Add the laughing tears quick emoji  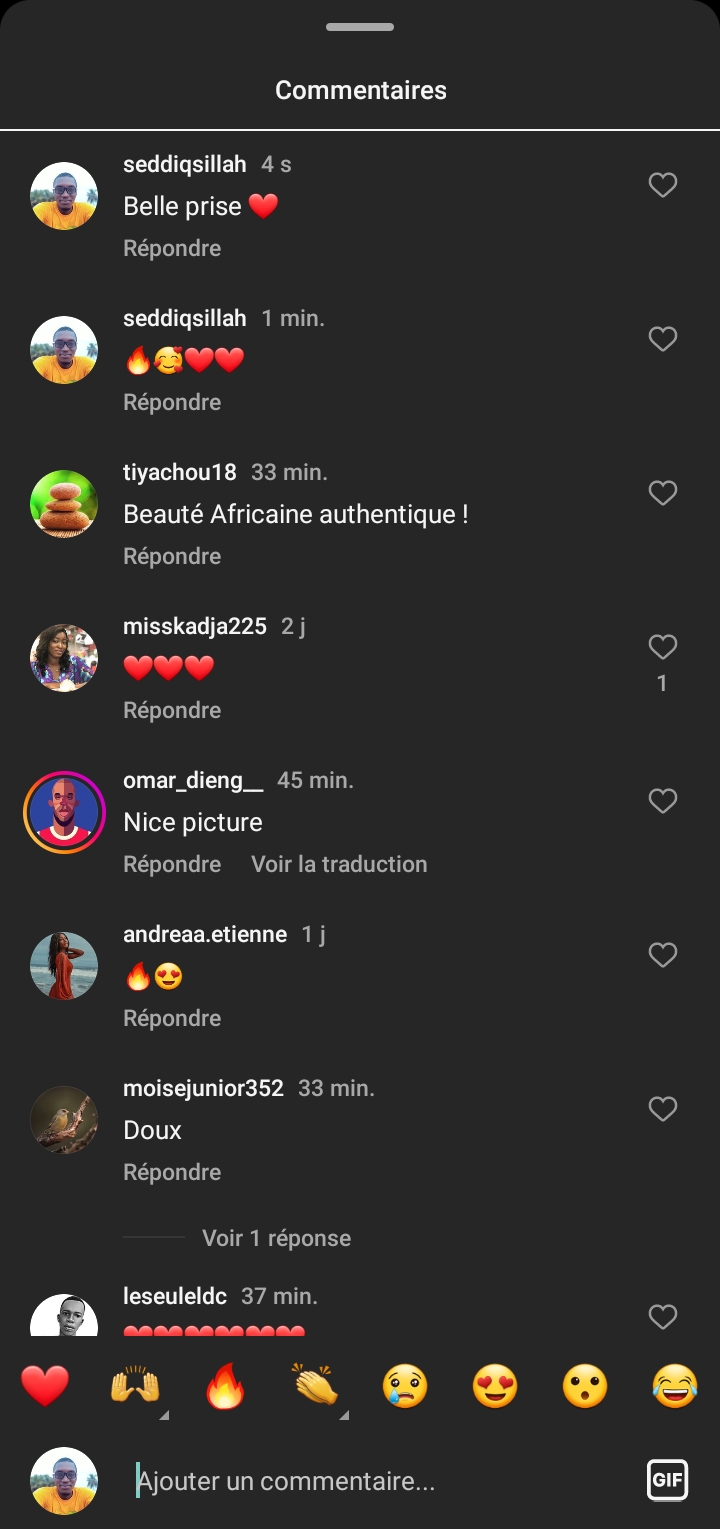point(675,1387)
